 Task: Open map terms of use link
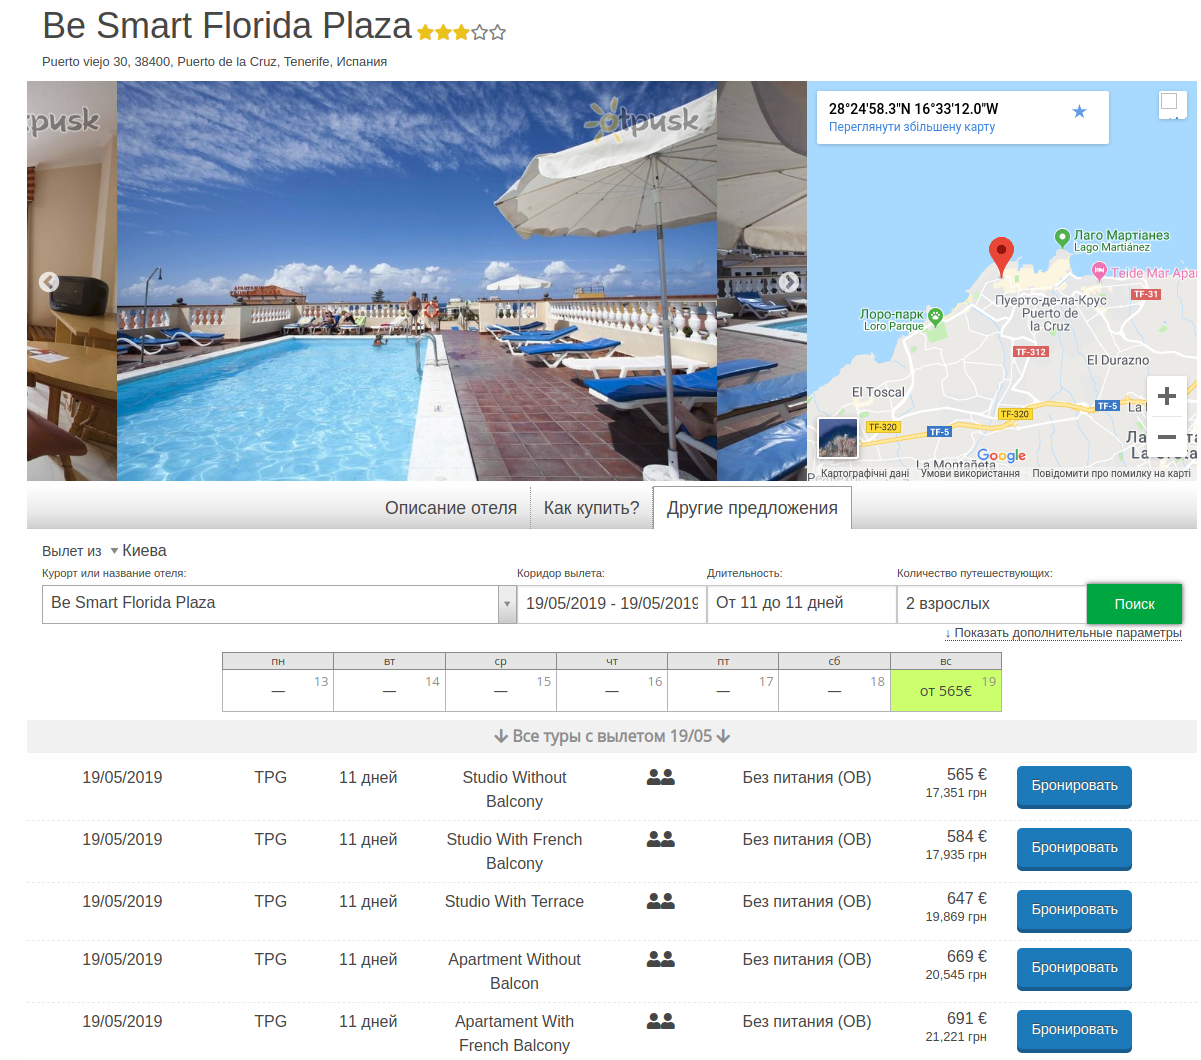[x=970, y=474]
